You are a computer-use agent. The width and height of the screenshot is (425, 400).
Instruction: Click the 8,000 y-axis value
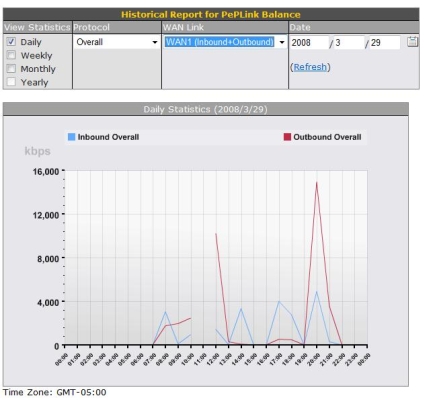(48, 259)
